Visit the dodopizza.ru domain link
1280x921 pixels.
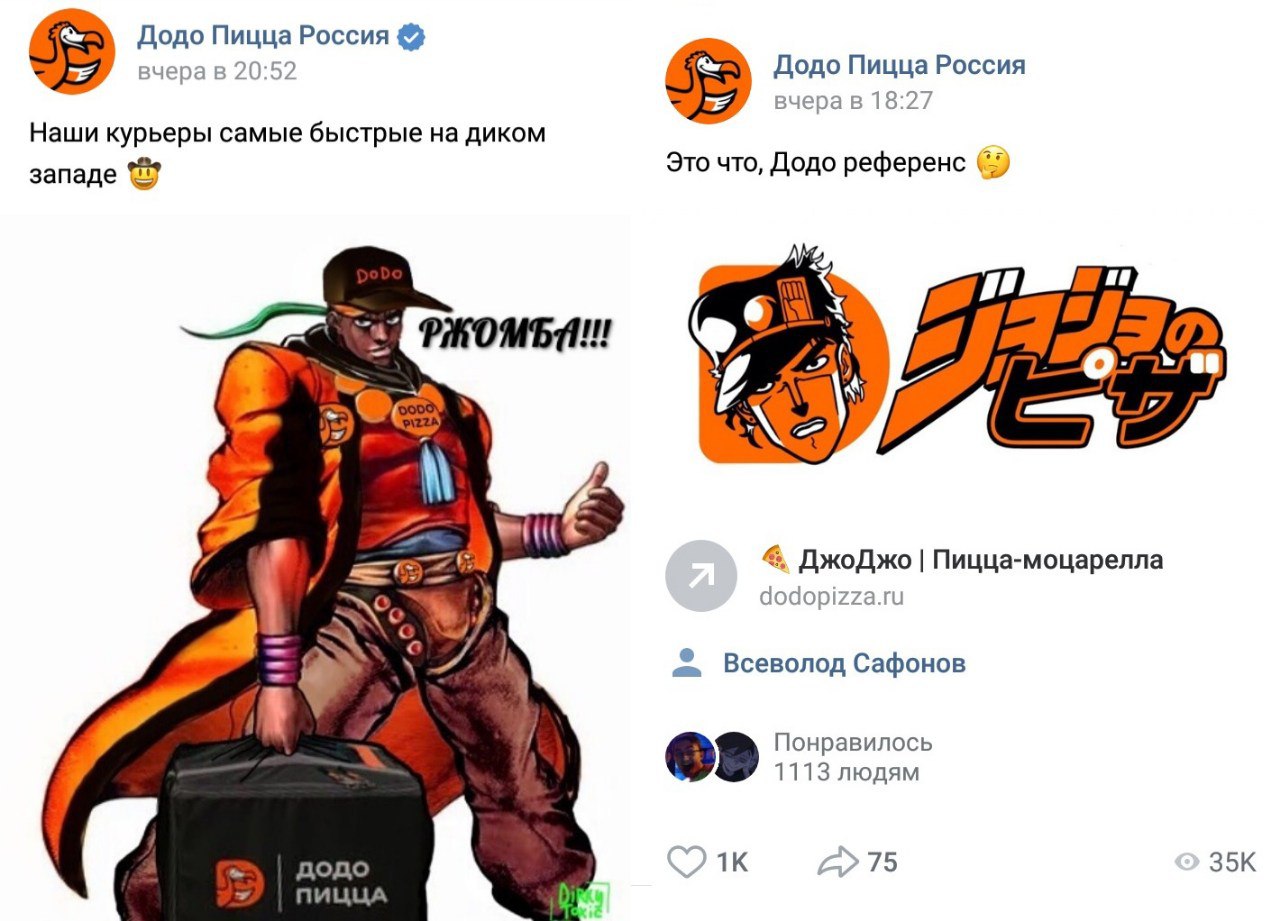[832, 597]
